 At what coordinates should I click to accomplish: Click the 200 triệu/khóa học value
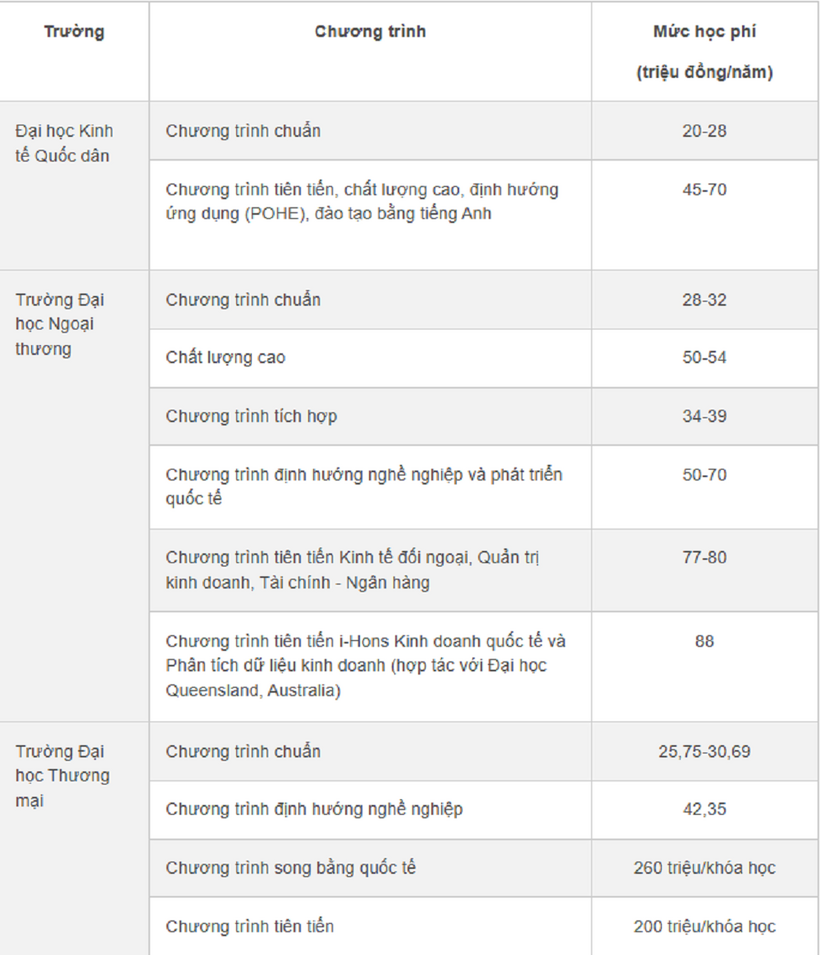(704, 926)
